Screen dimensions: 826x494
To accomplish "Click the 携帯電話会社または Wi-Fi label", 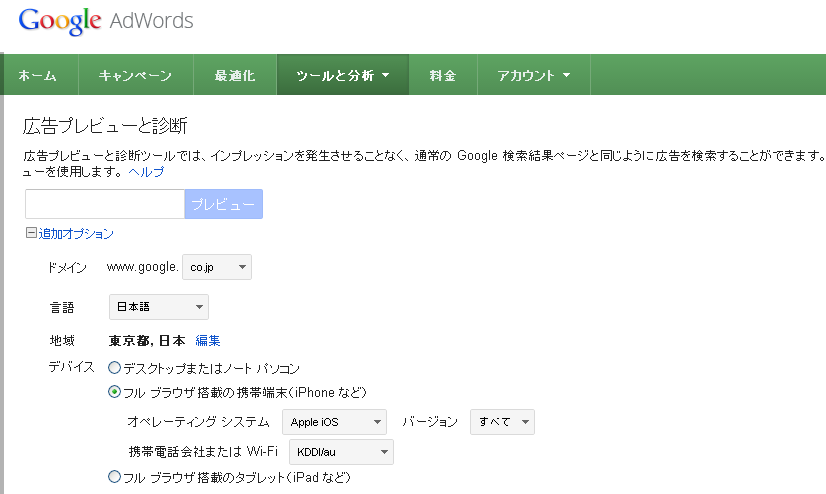I will tap(203, 451).
